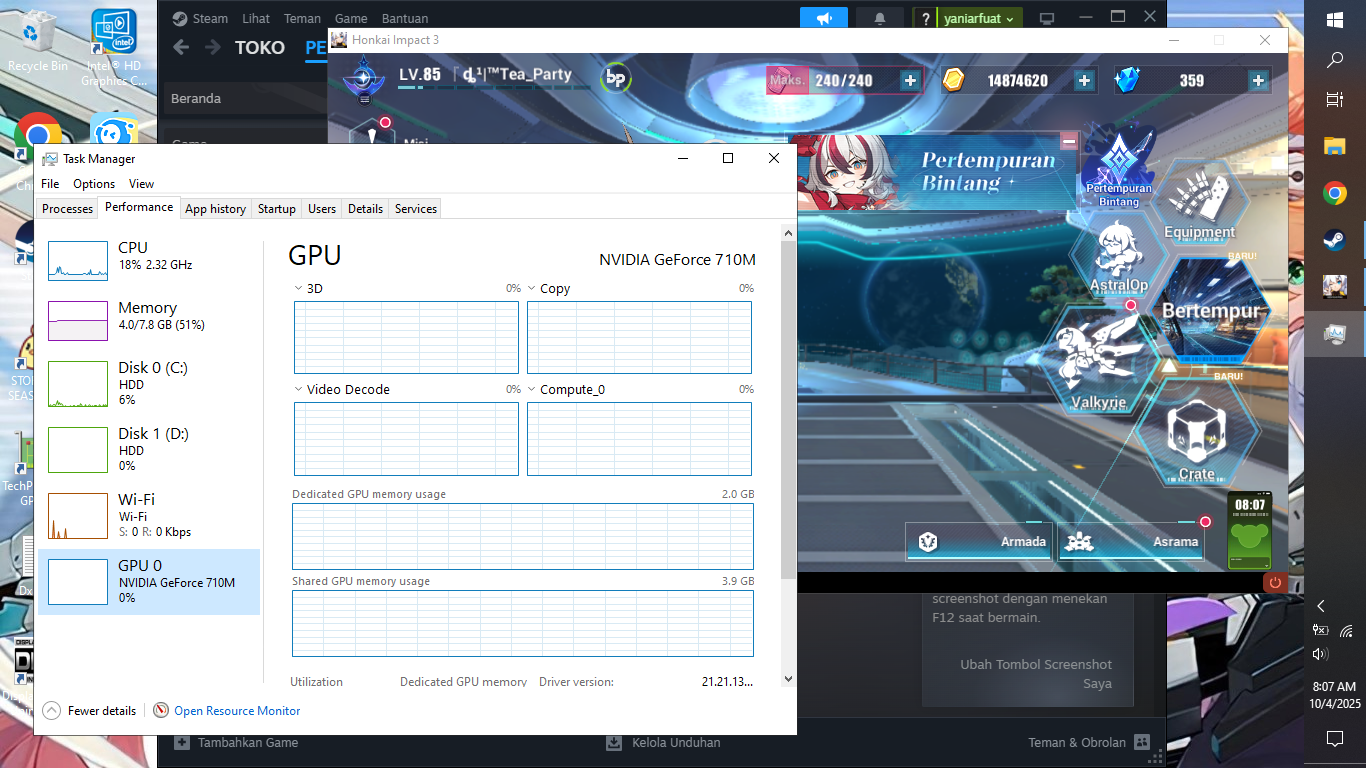The width and height of the screenshot is (1366, 768).
Task: Collapse the Pertempuran Bintang banner with minus
Action: (x=1068, y=141)
